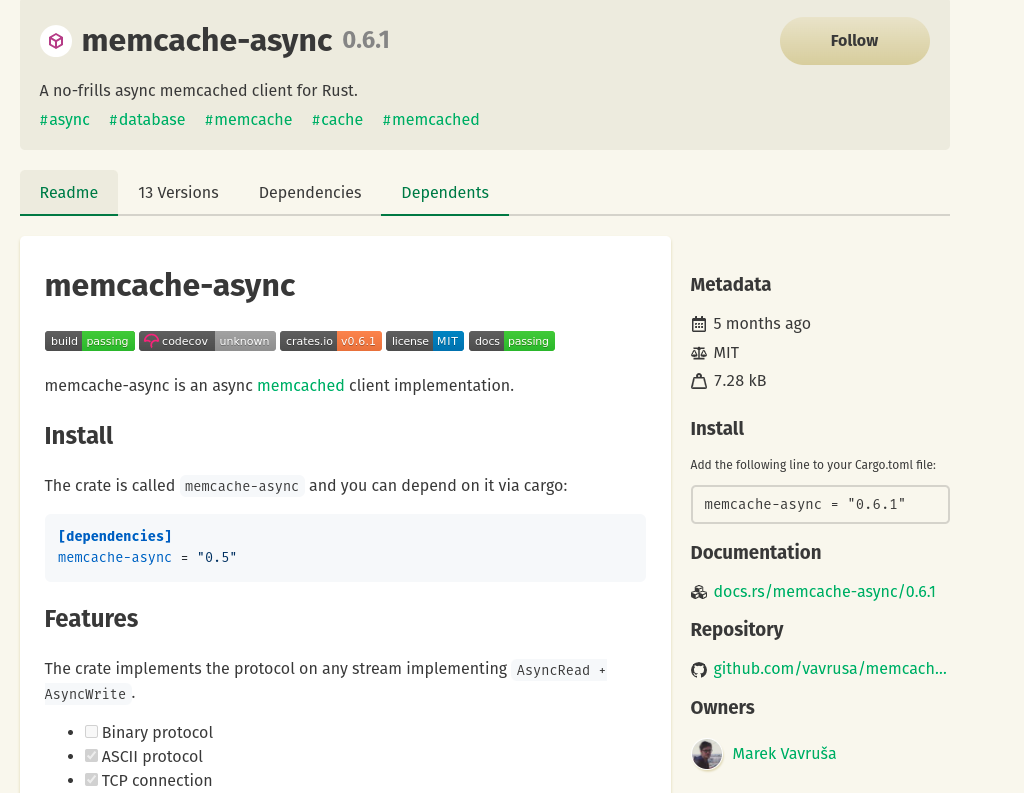The width and height of the screenshot is (1024, 793).
Task: Open the Dependencies tab
Action: [x=310, y=193]
